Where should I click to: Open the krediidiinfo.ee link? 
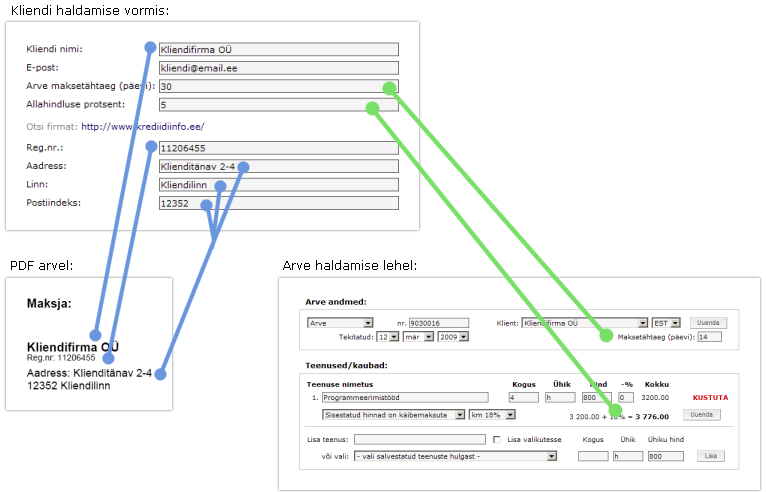tap(143, 127)
